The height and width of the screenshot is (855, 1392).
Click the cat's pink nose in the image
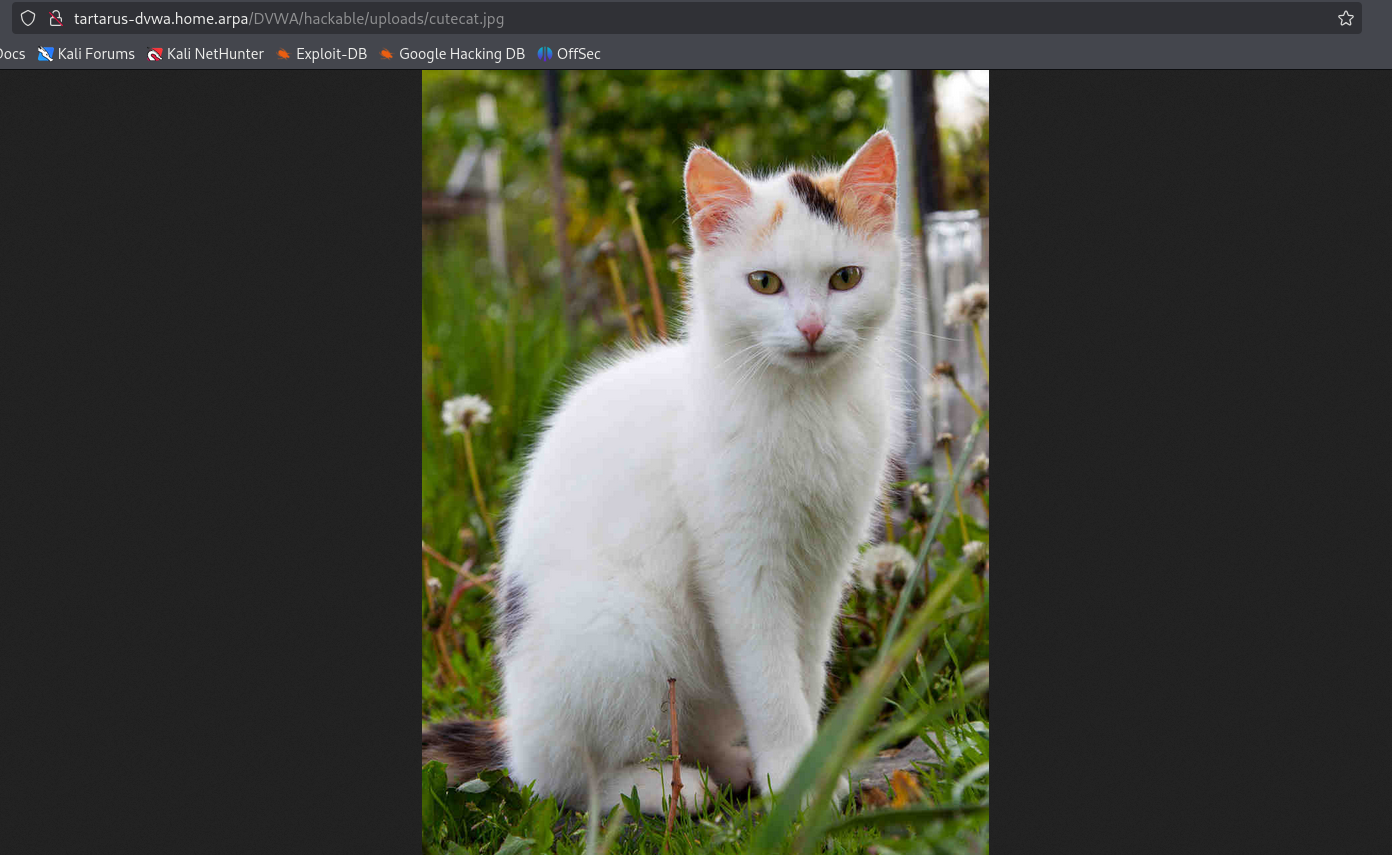point(810,329)
